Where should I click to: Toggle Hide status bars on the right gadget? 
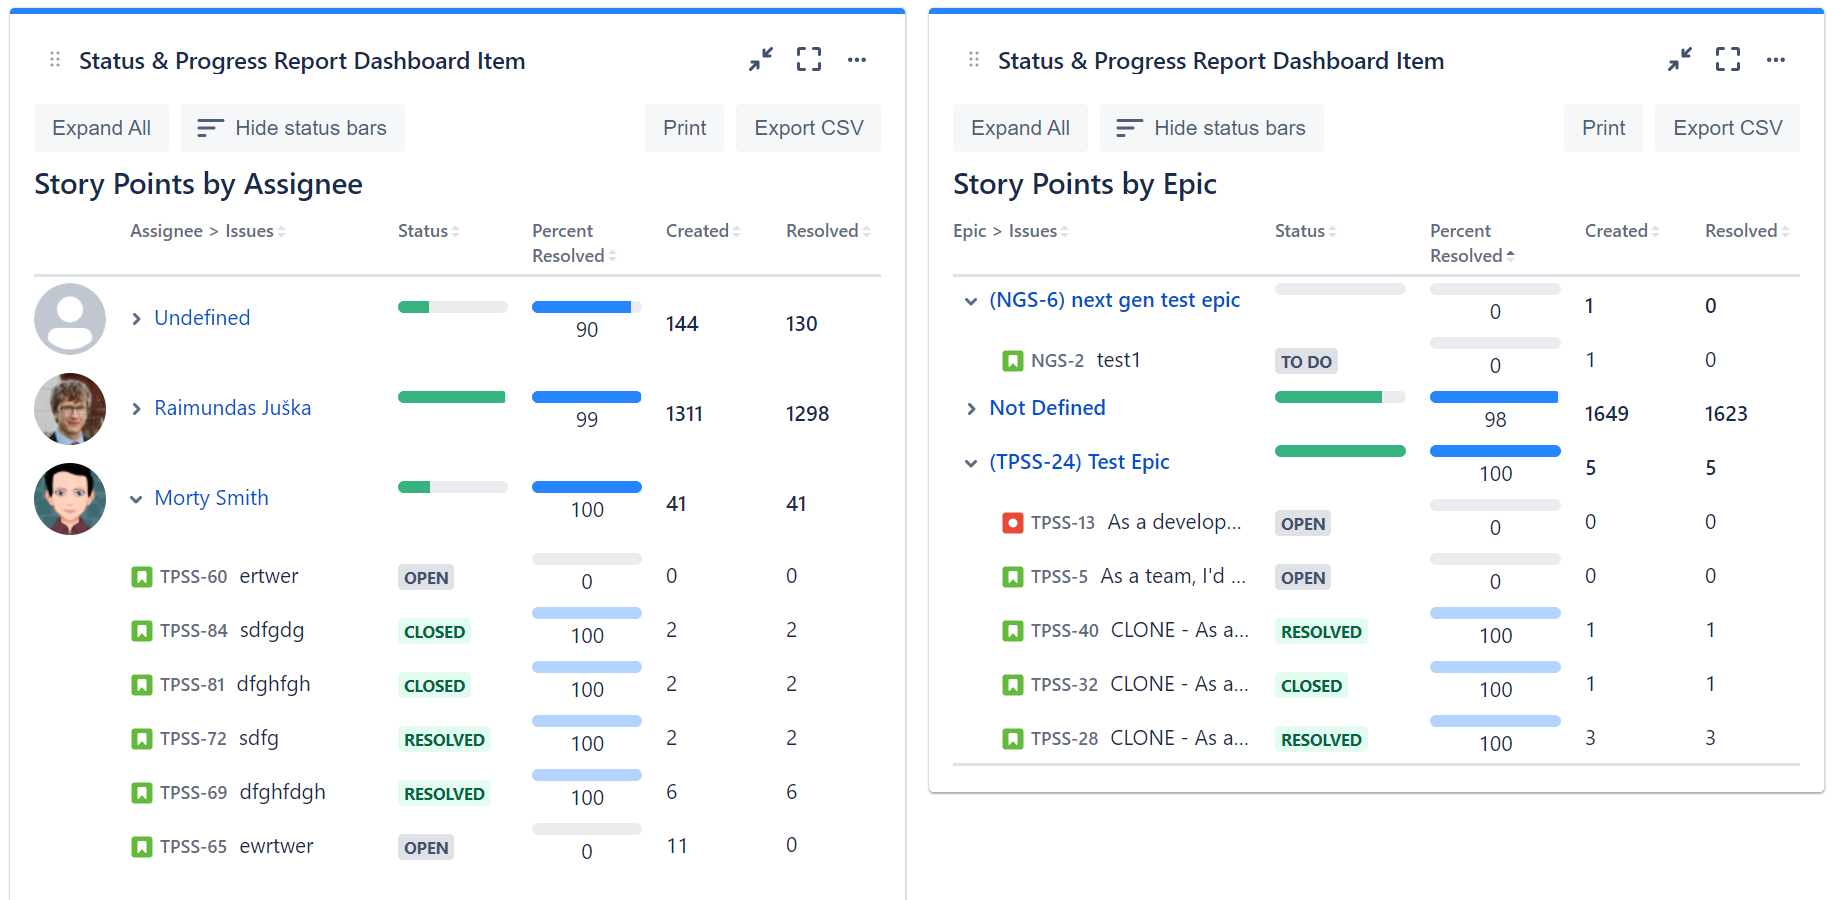pyautogui.click(x=1211, y=128)
